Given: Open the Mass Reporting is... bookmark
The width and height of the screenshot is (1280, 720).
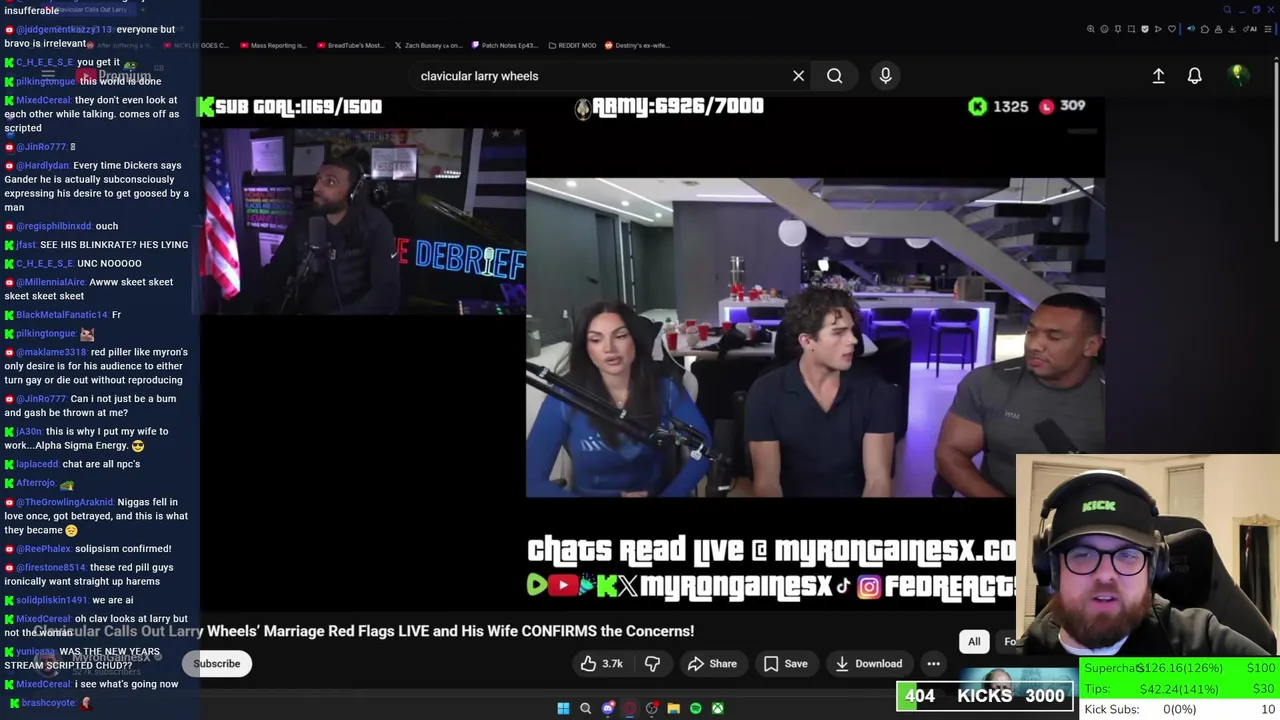Looking at the screenshot, I should (273, 45).
